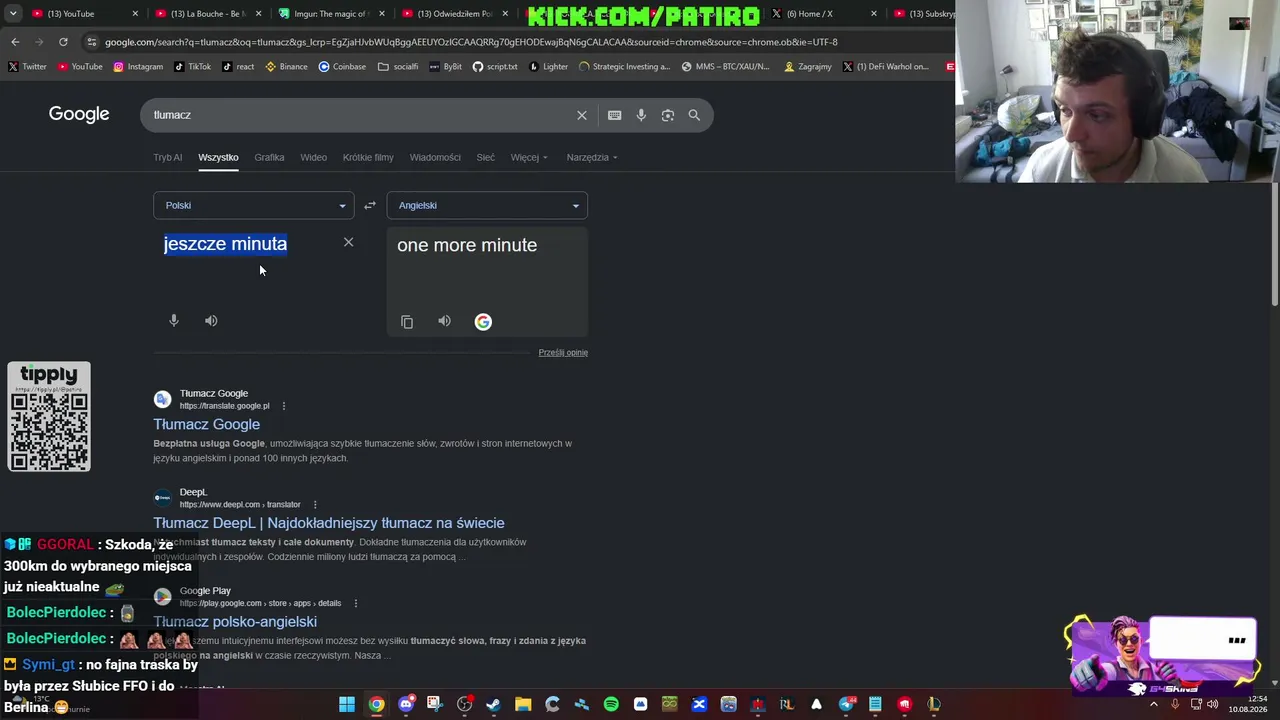Start voice search with microphone icon
The height and width of the screenshot is (720, 1280).
click(x=641, y=115)
